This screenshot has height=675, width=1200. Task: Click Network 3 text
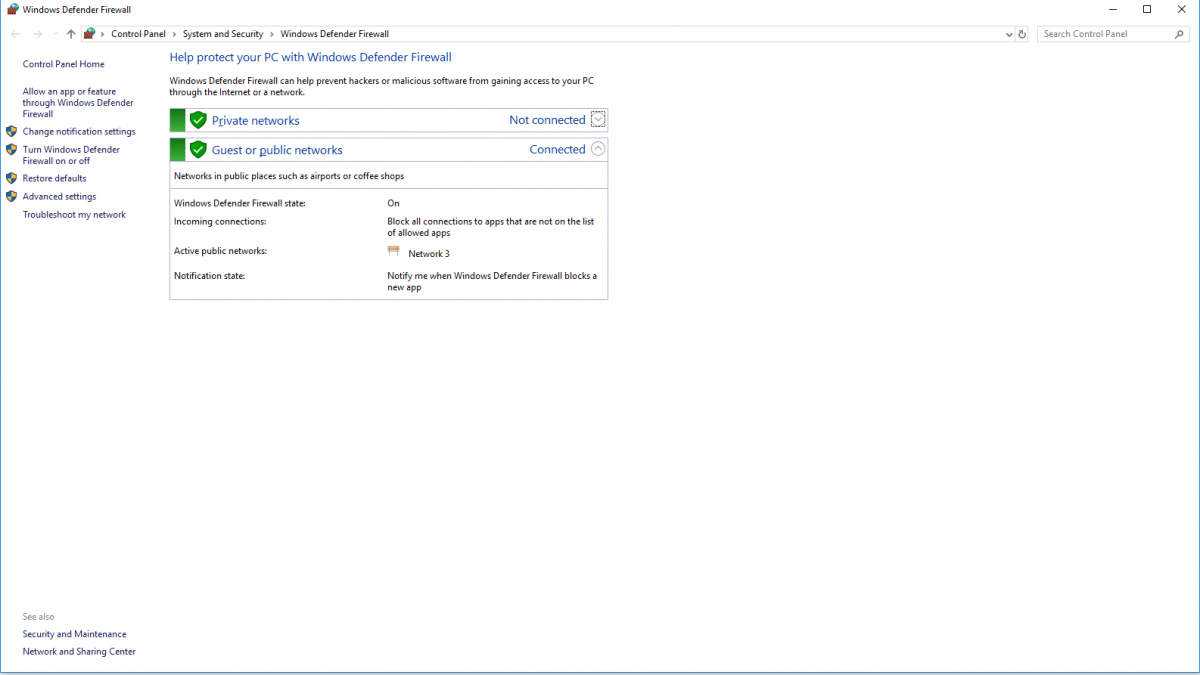click(429, 254)
